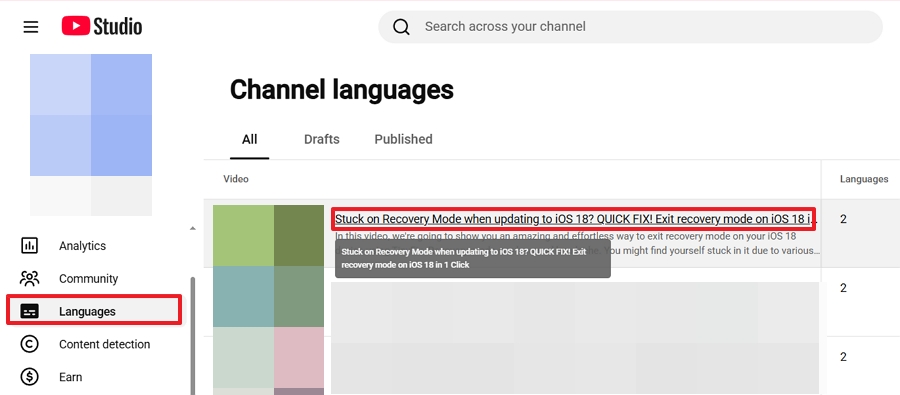This screenshot has width=900, height=395.
Task: Click the Video column header
Action: point(236,179)
